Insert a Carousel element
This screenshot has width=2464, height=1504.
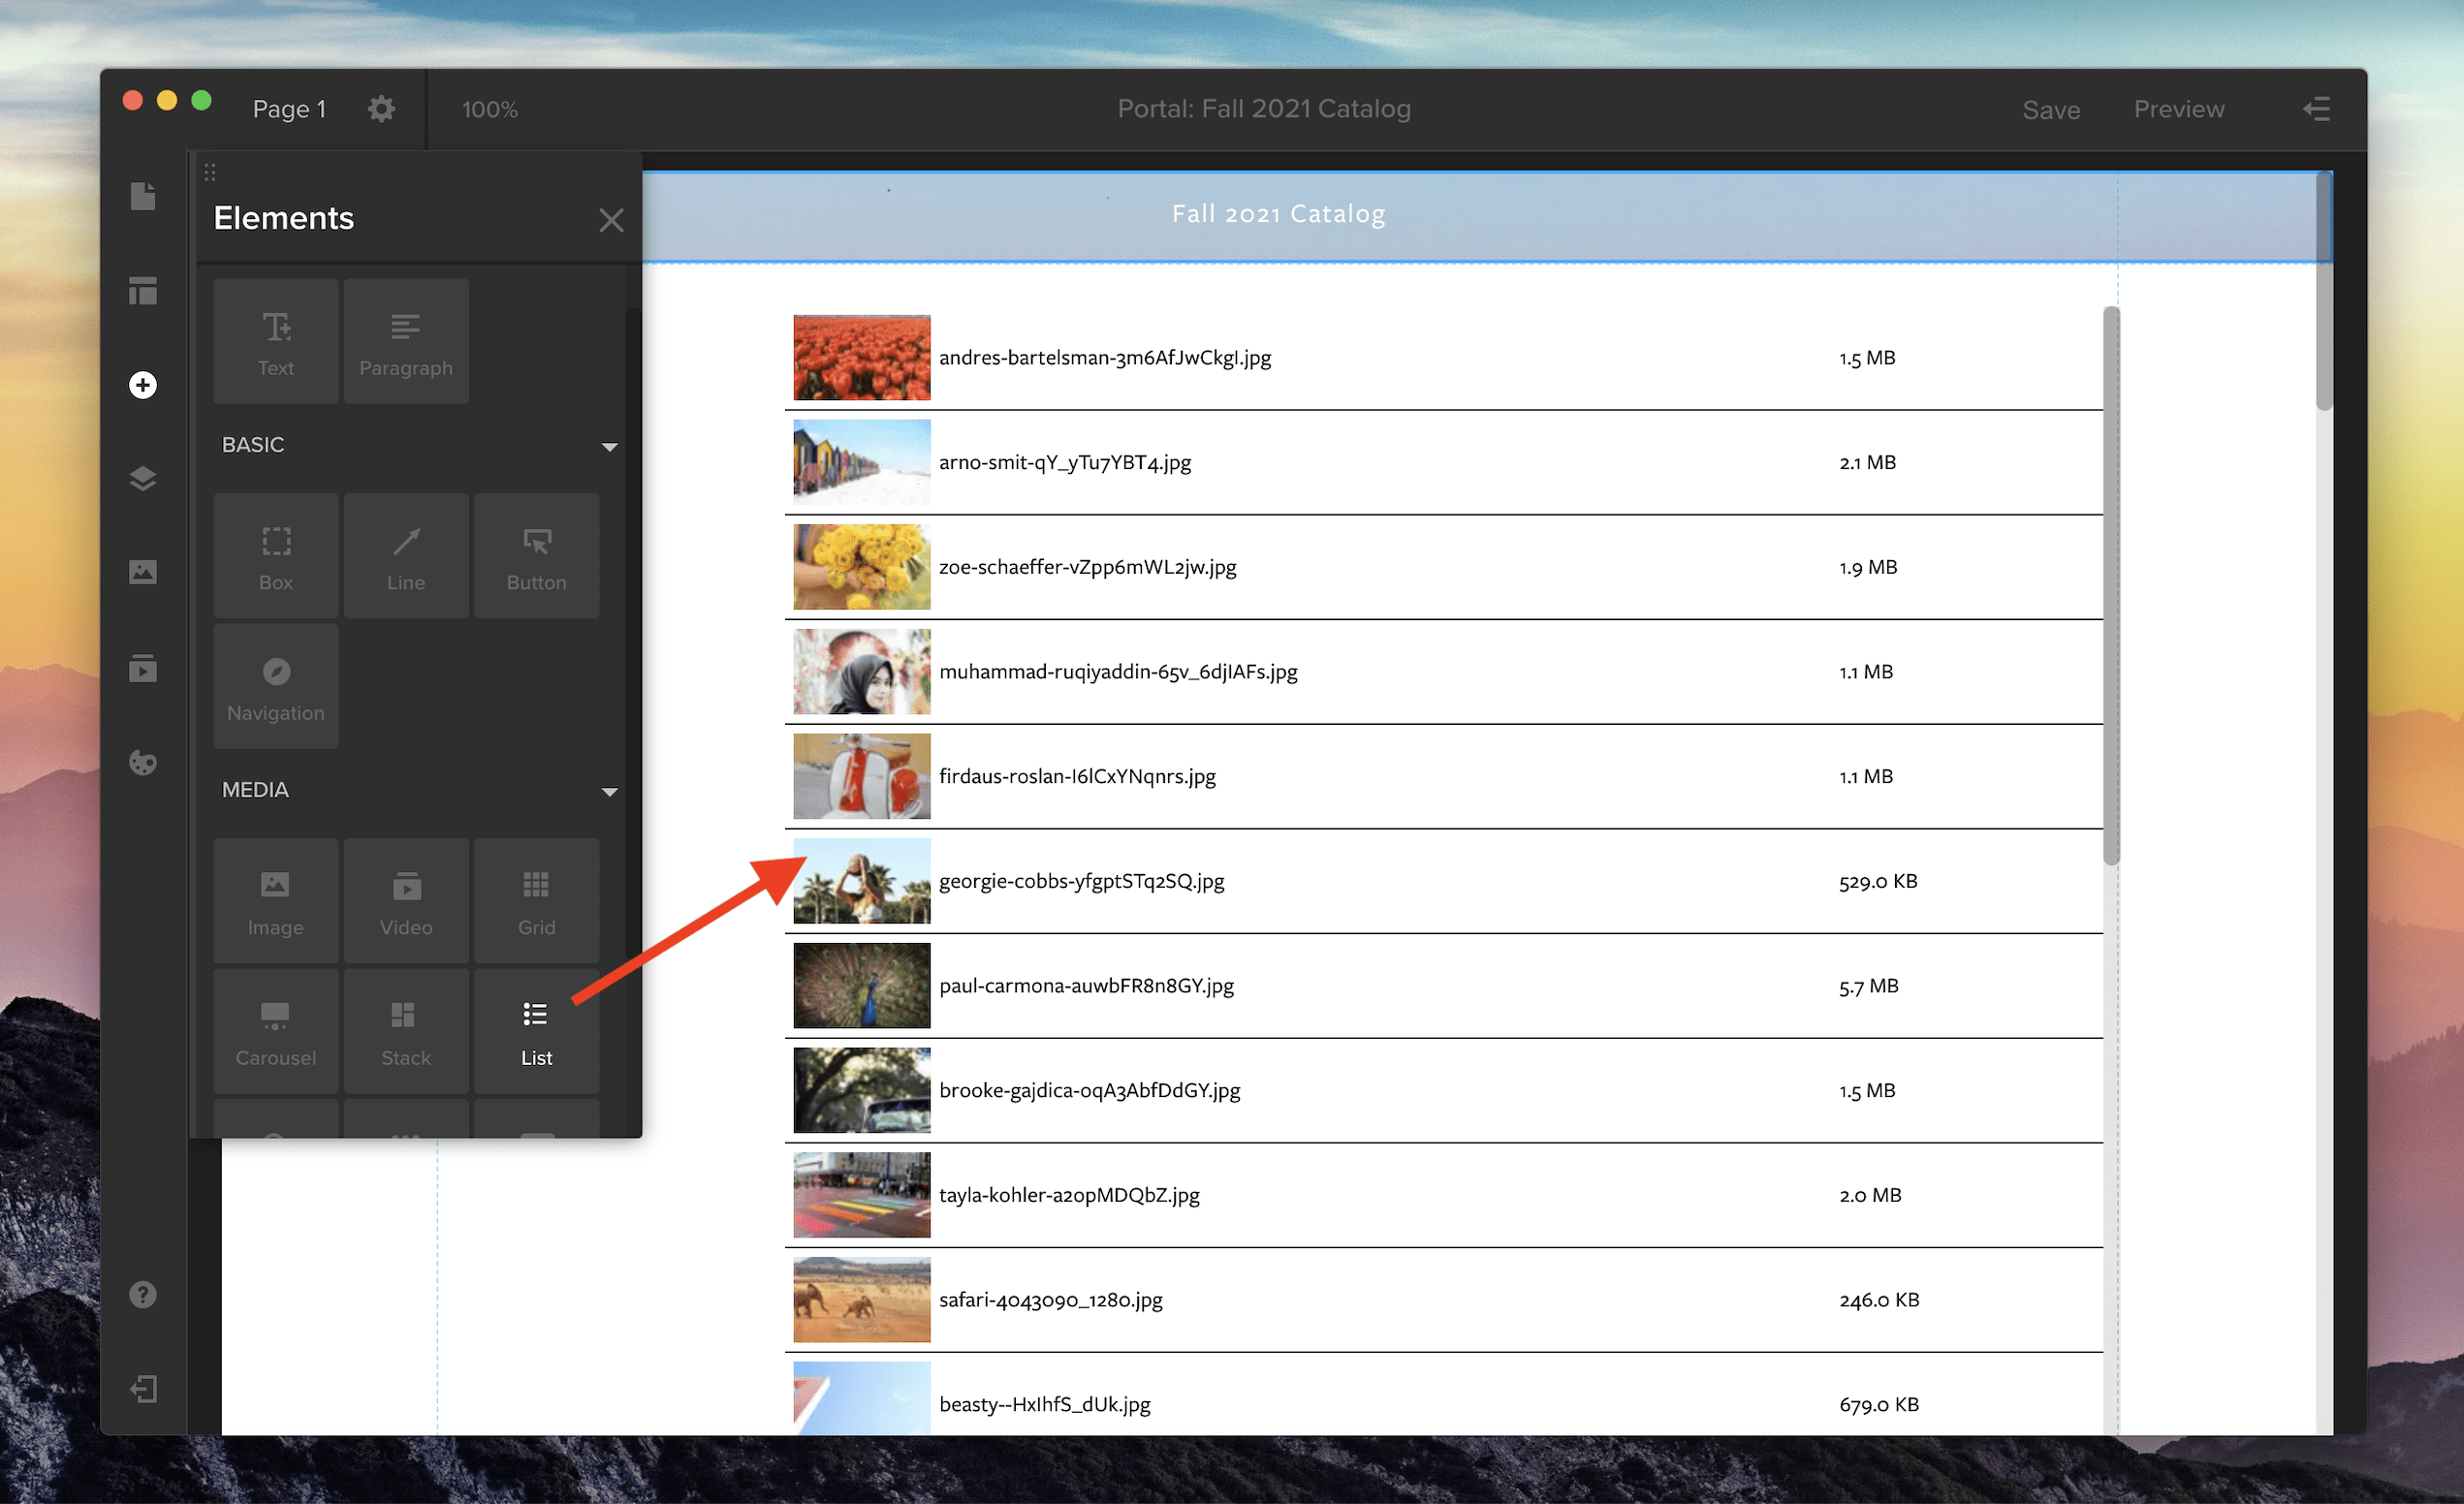pyautogui.click(x=275, y=1031)
